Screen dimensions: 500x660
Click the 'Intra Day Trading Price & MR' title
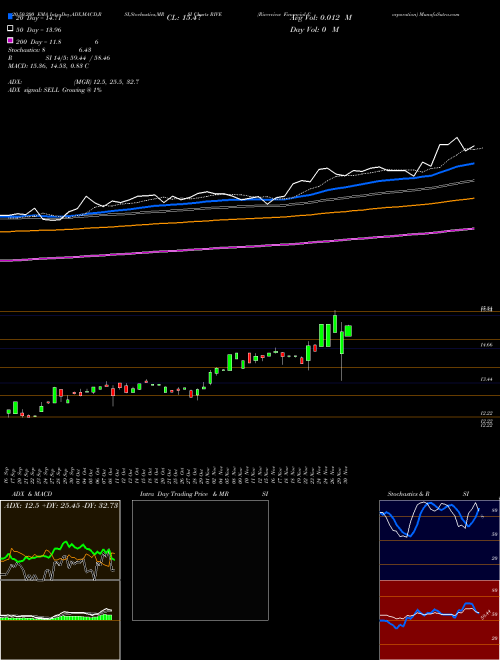tap(185, 494)
